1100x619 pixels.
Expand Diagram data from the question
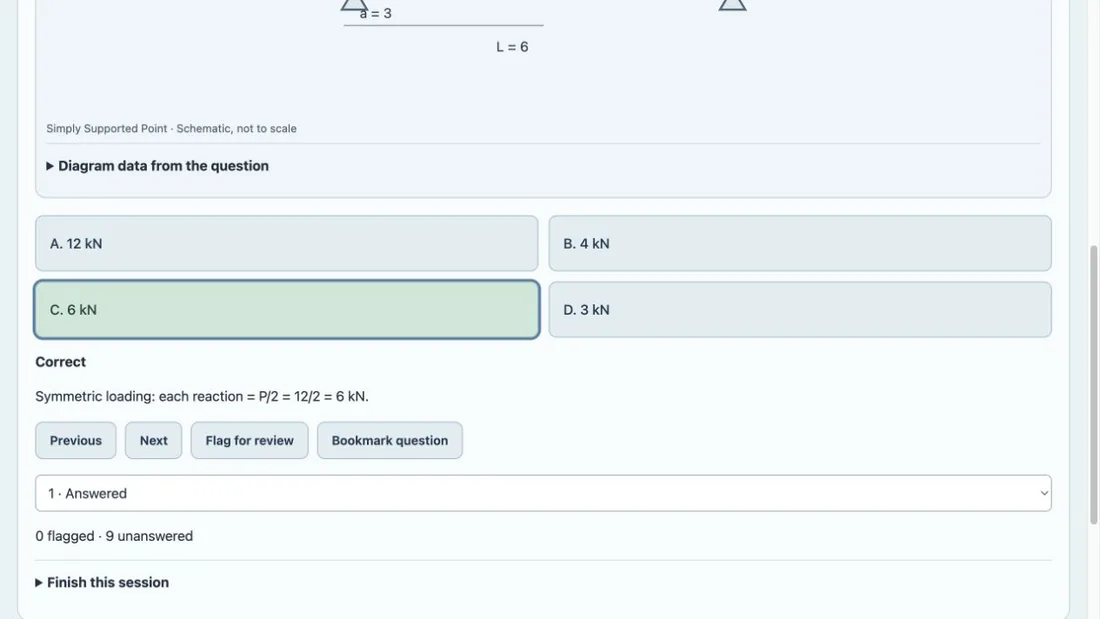pos(157,166)
